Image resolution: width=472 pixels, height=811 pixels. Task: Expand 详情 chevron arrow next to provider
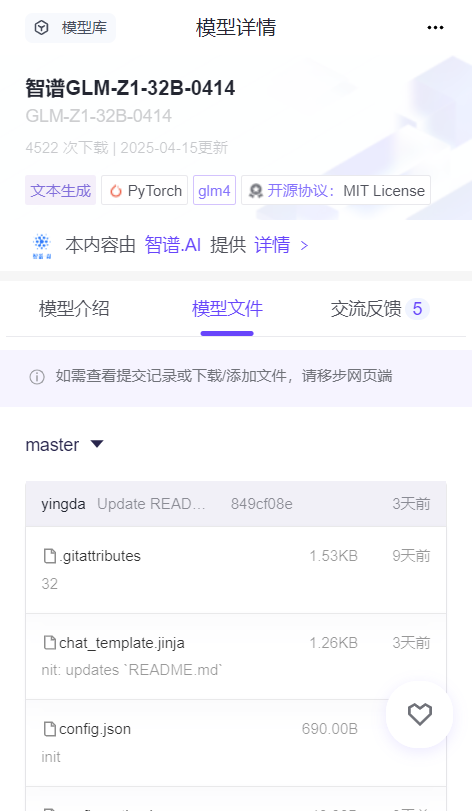[304, 246]
